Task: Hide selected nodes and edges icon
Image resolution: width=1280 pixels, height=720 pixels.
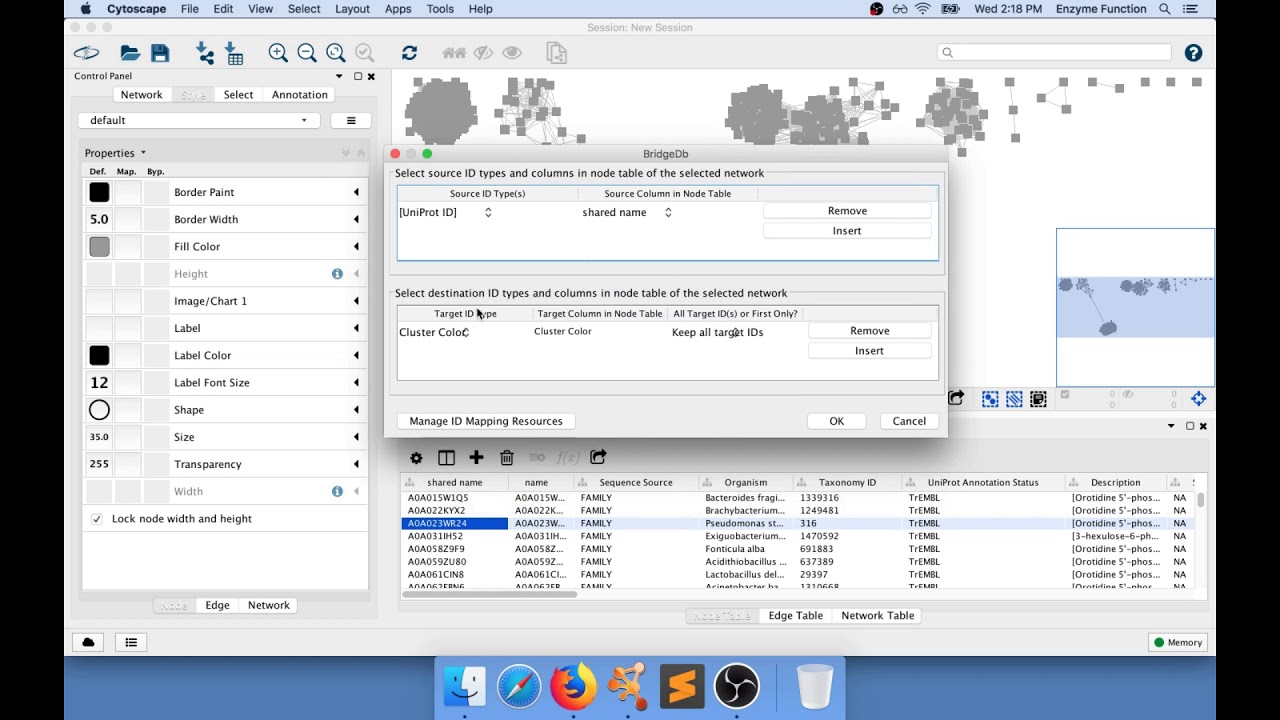Action: (484, 53)
